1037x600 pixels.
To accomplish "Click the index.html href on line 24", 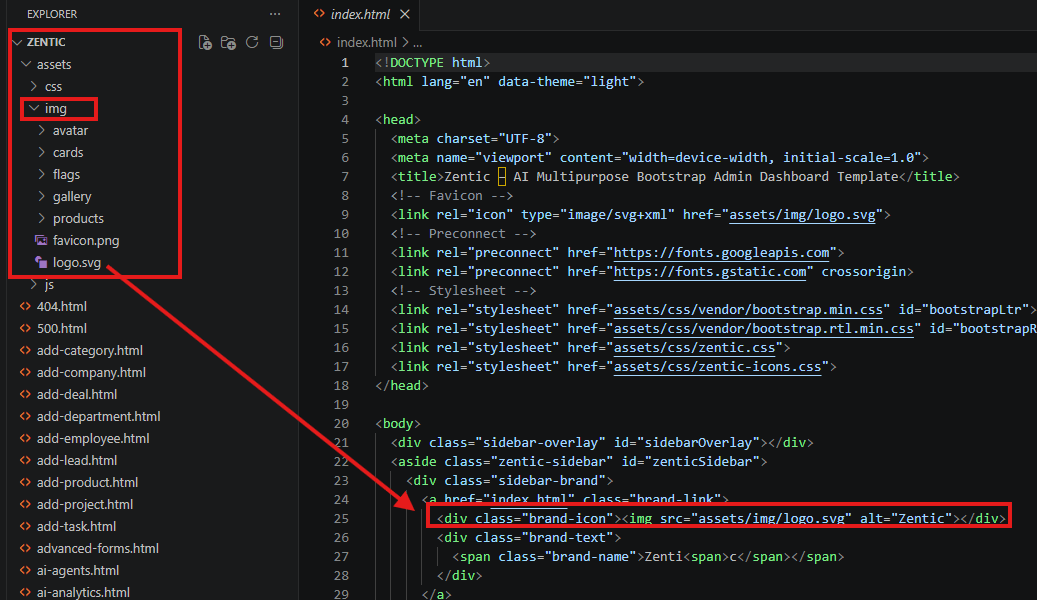I will click(528, 499).
